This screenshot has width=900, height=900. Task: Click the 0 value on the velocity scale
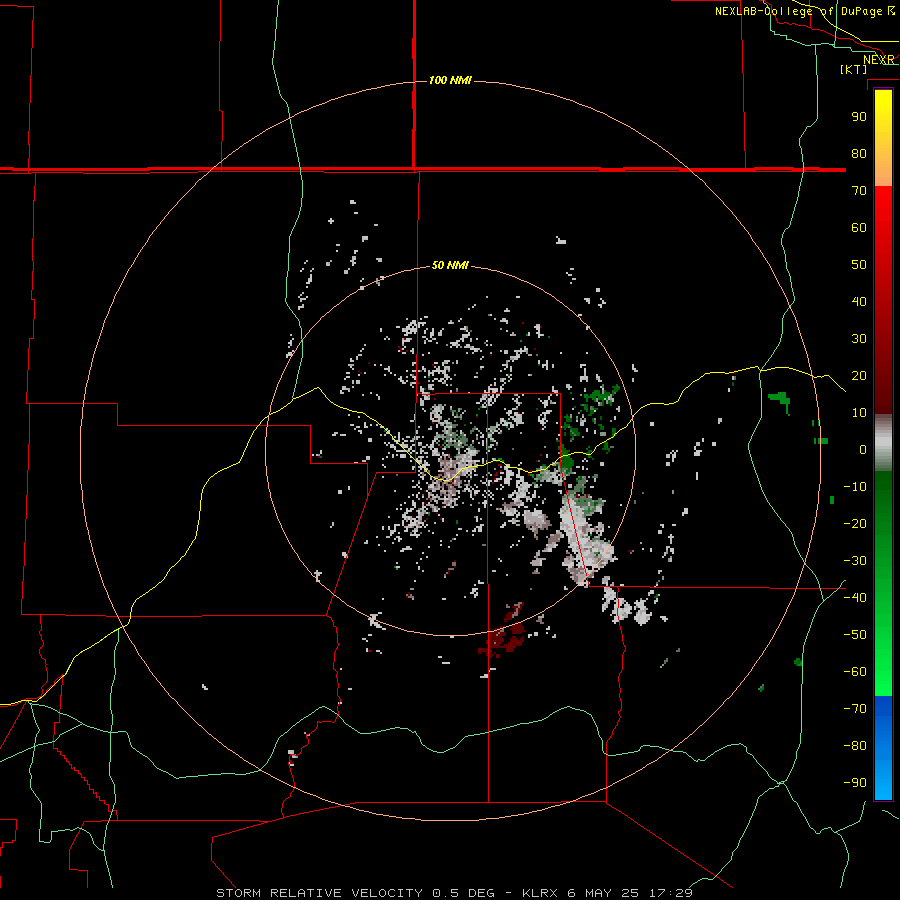(863, 449)
